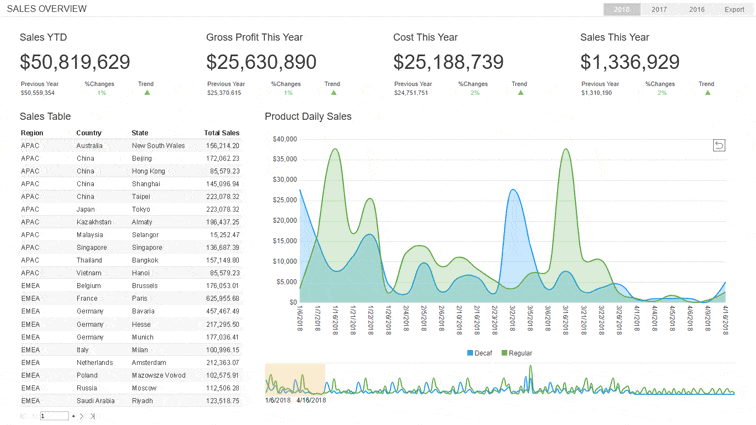Viewport: 756px width, 425px height.
Task: Click Cost This Year trend arrow
Action: tap(521, 93)
